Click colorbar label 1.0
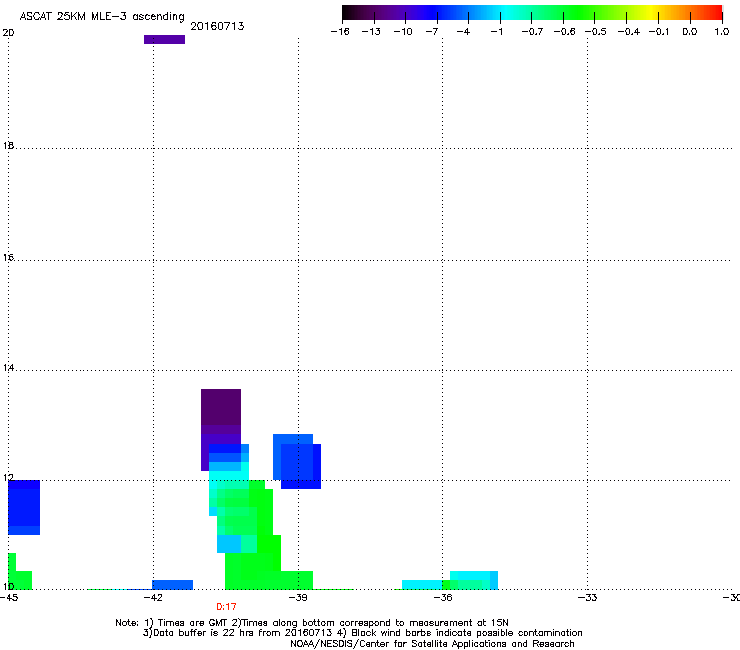The image size is (740, 650). tap(722, 32)
